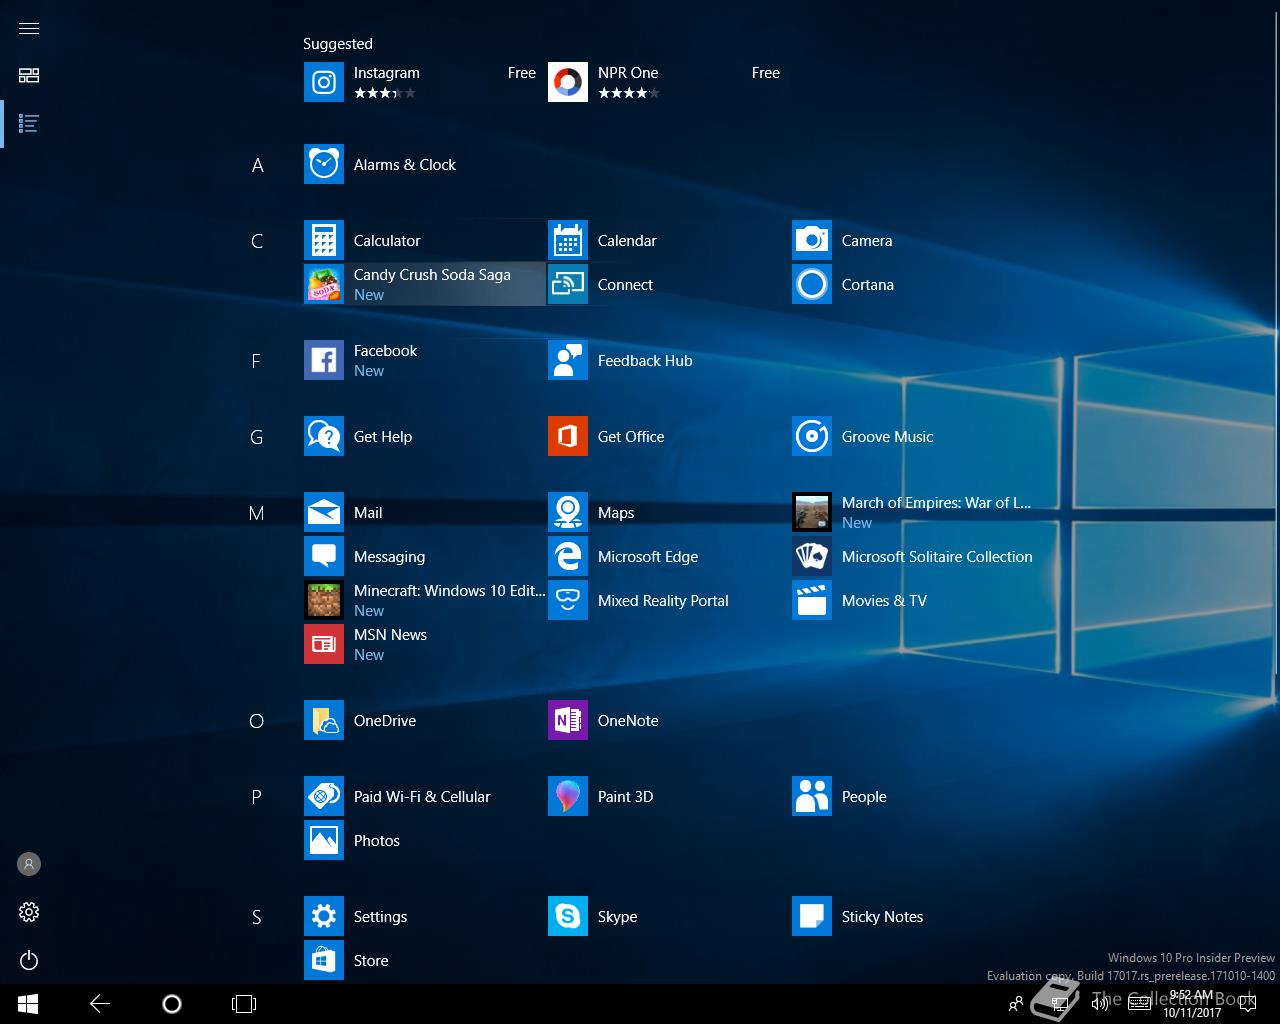Jump to letter G index

(x=257, y=437)
